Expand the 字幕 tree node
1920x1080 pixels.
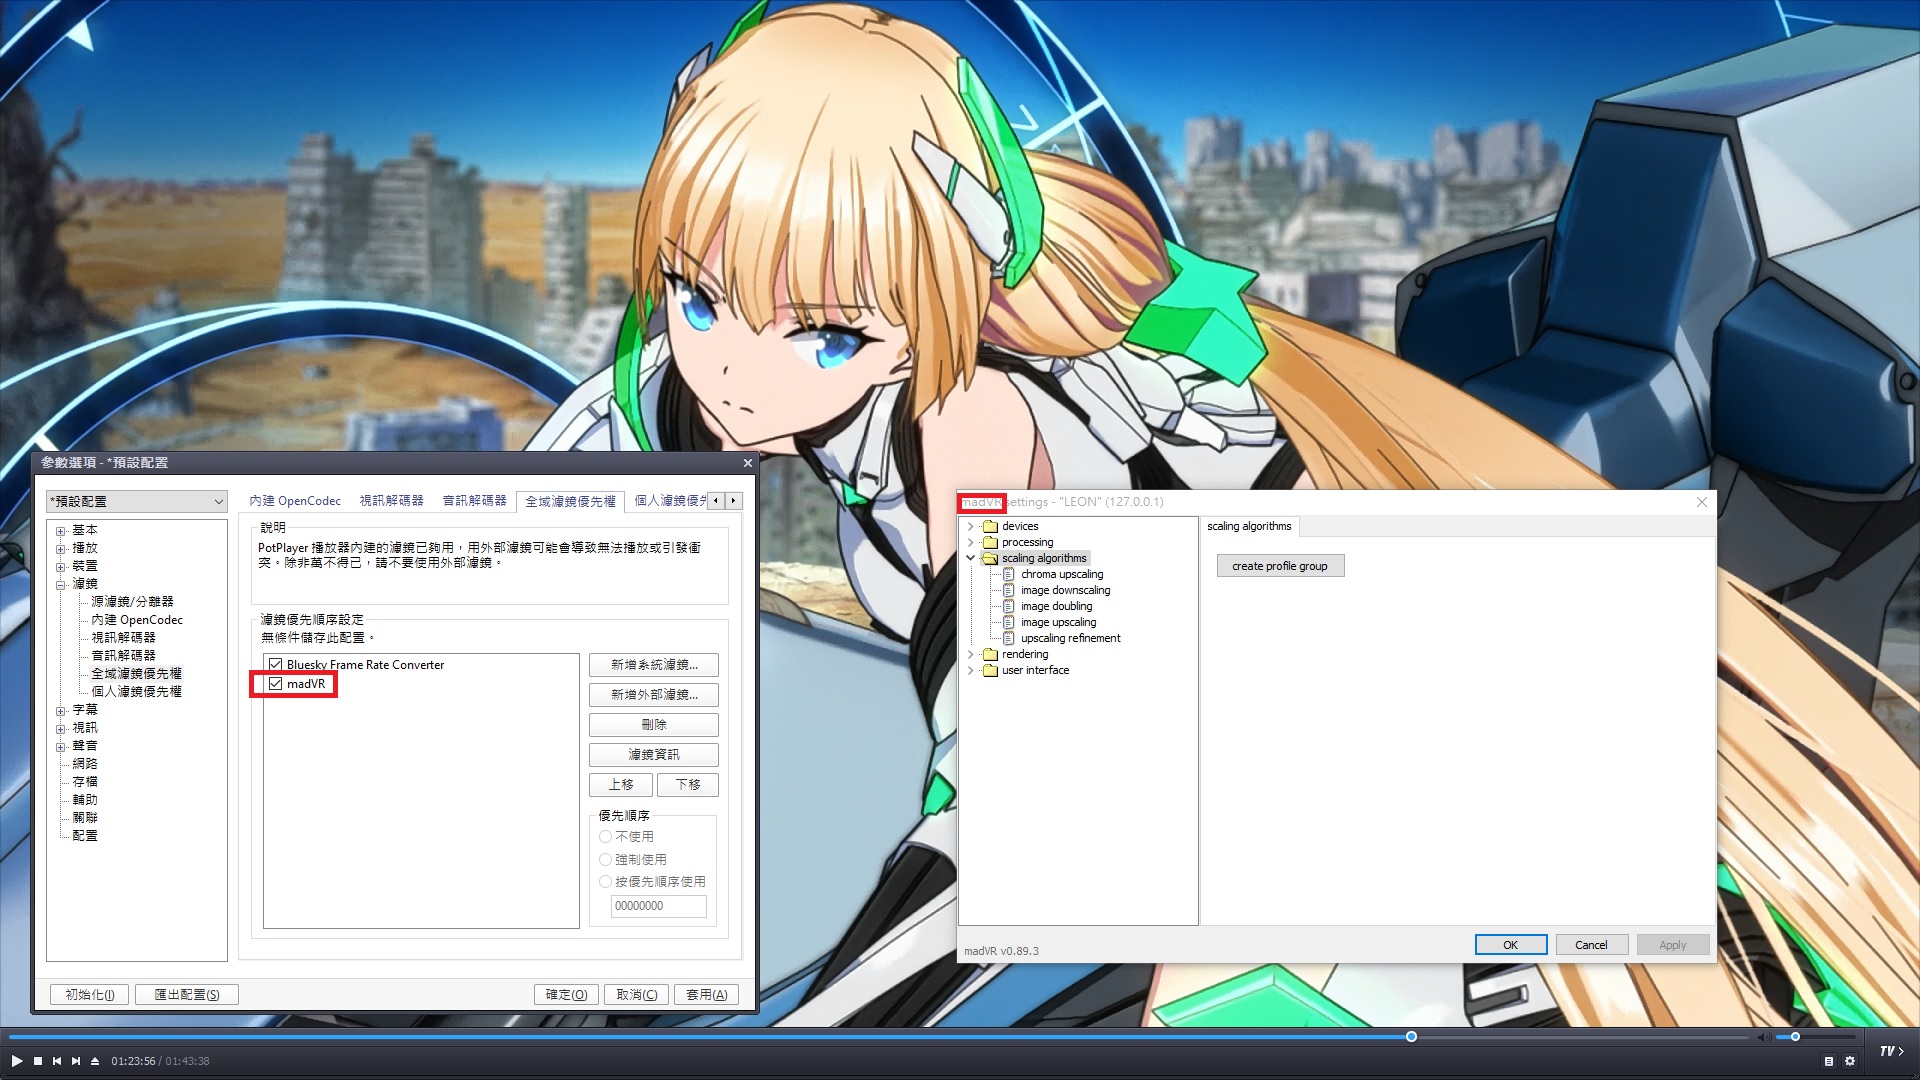(x=61, y=711)
